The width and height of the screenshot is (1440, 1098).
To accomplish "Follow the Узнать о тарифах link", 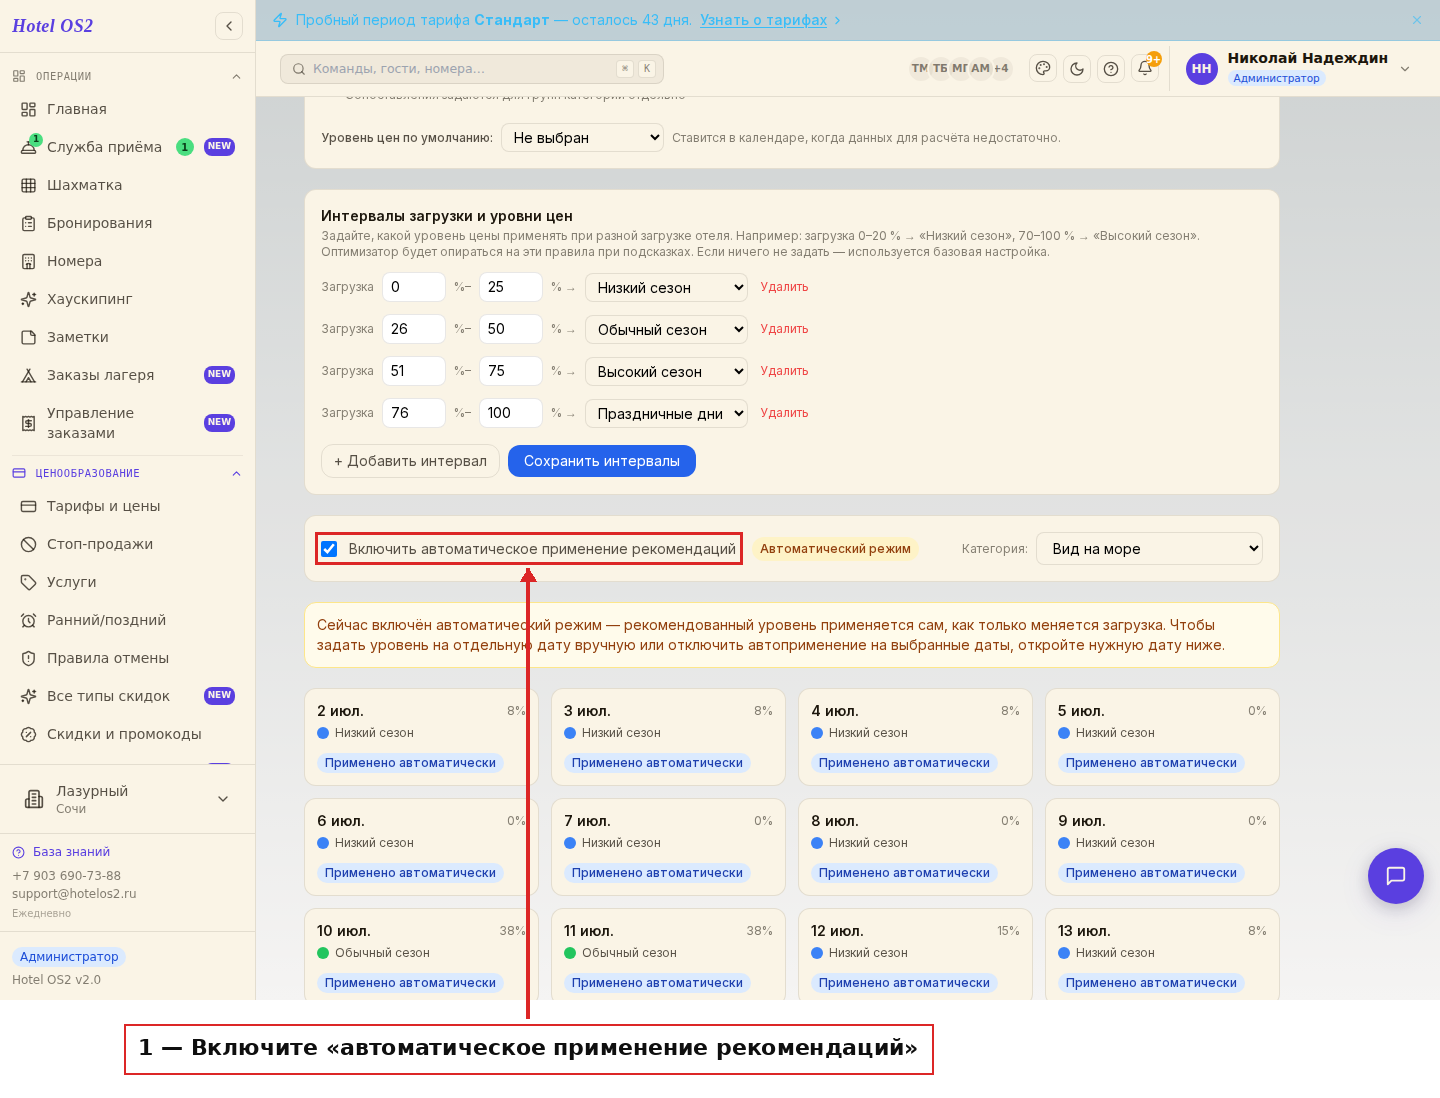I will tap(764, 20).
